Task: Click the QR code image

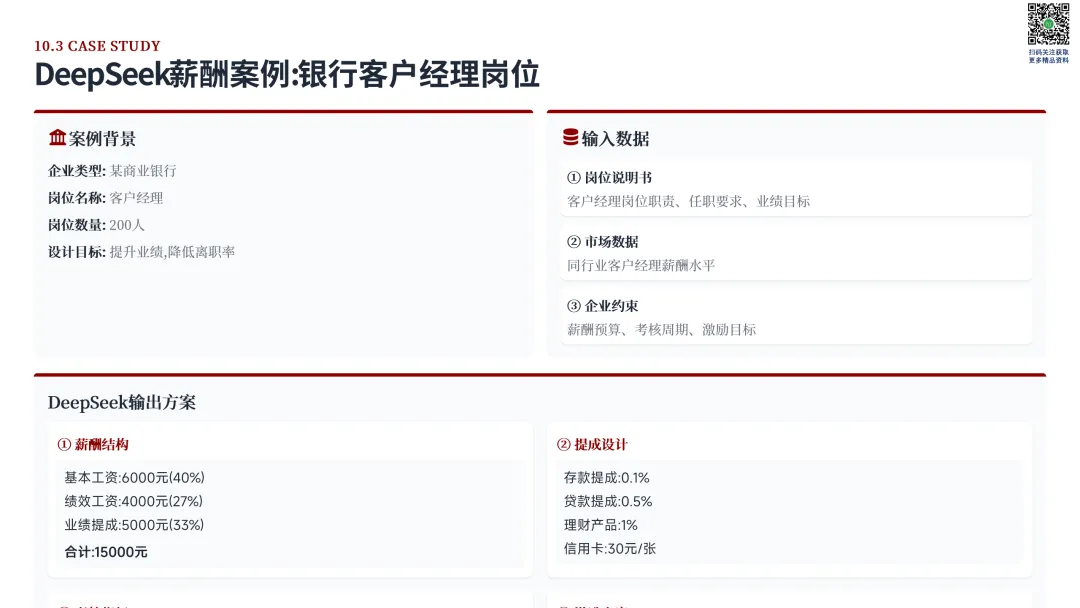Action: click(x=1048, y=24)
